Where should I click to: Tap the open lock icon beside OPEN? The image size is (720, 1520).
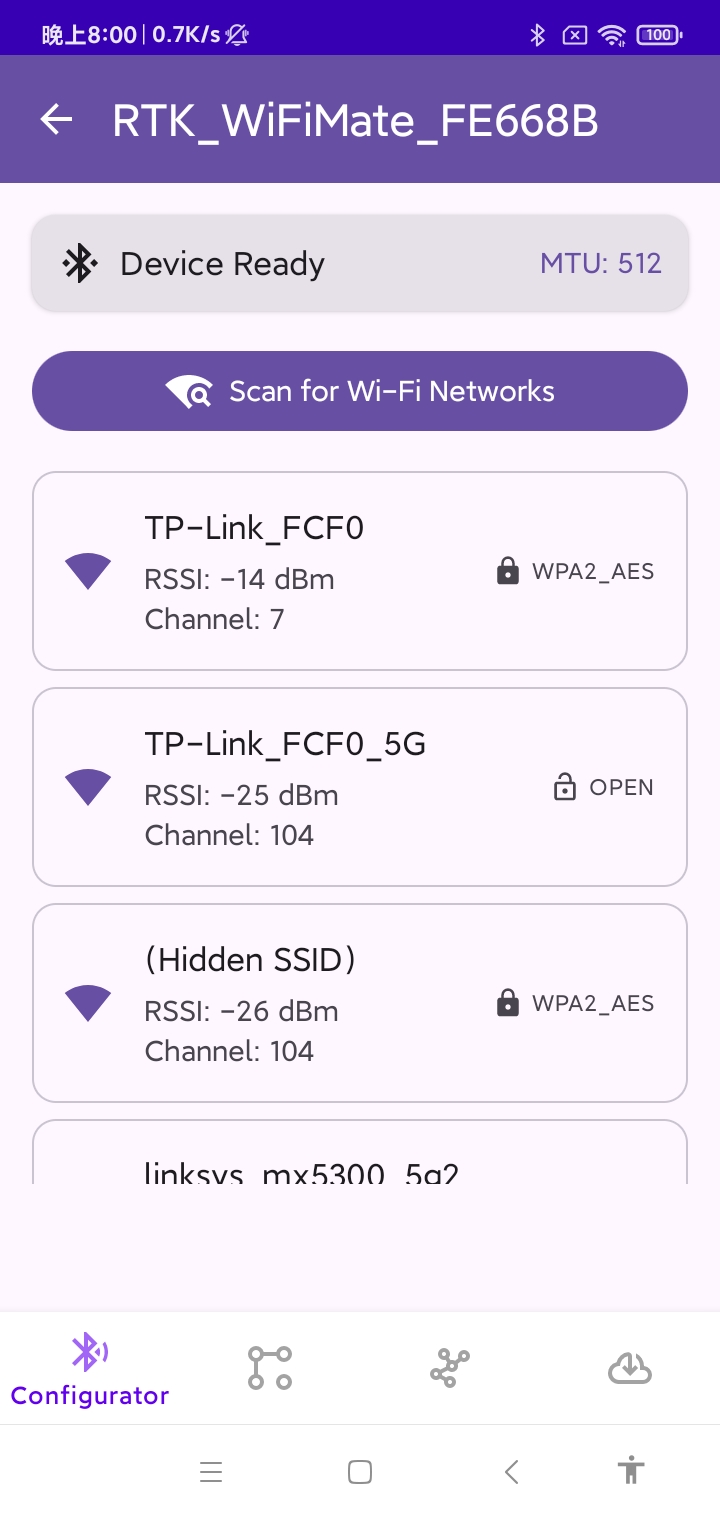(x=565, y=787)
